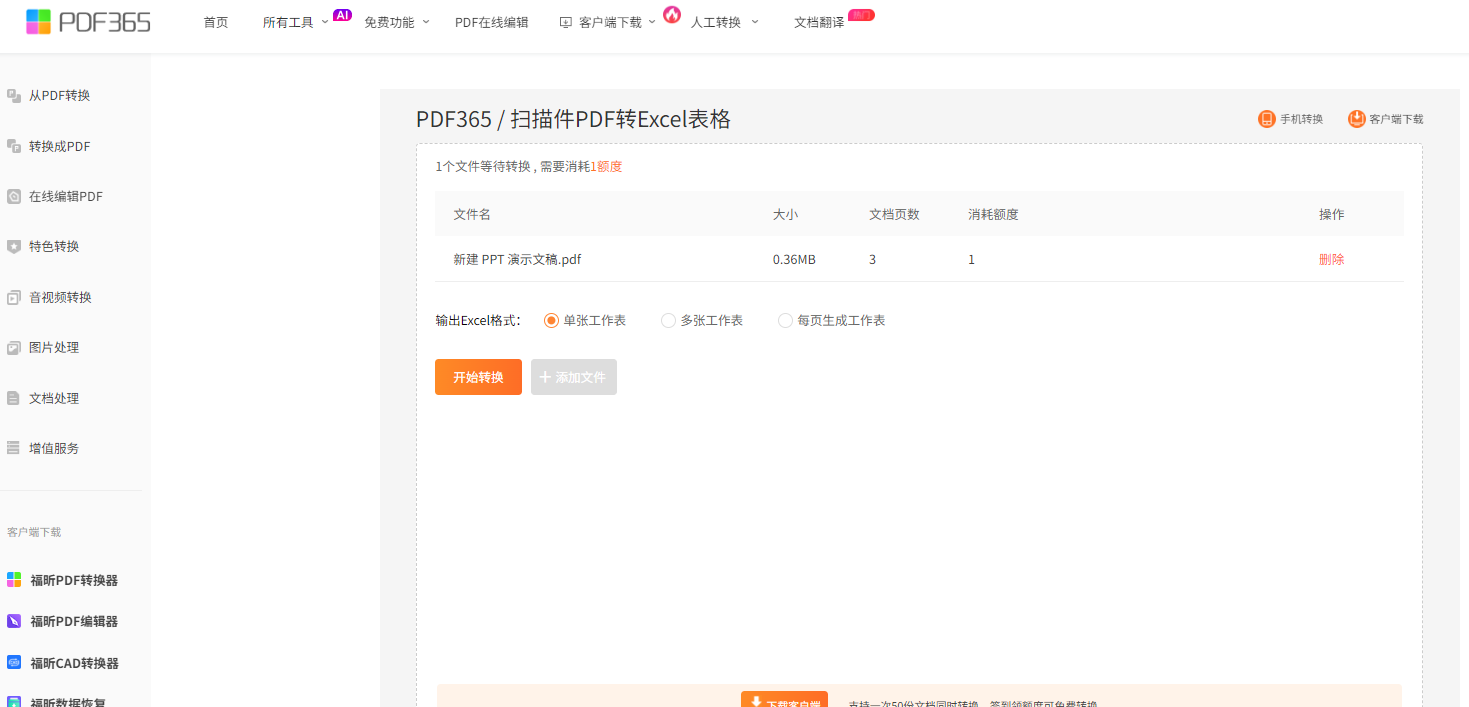The height and width of the screenshot is (707, 1469).
Task: Click the 从PDF转换 sidebar icon
Action: (14, 96)
